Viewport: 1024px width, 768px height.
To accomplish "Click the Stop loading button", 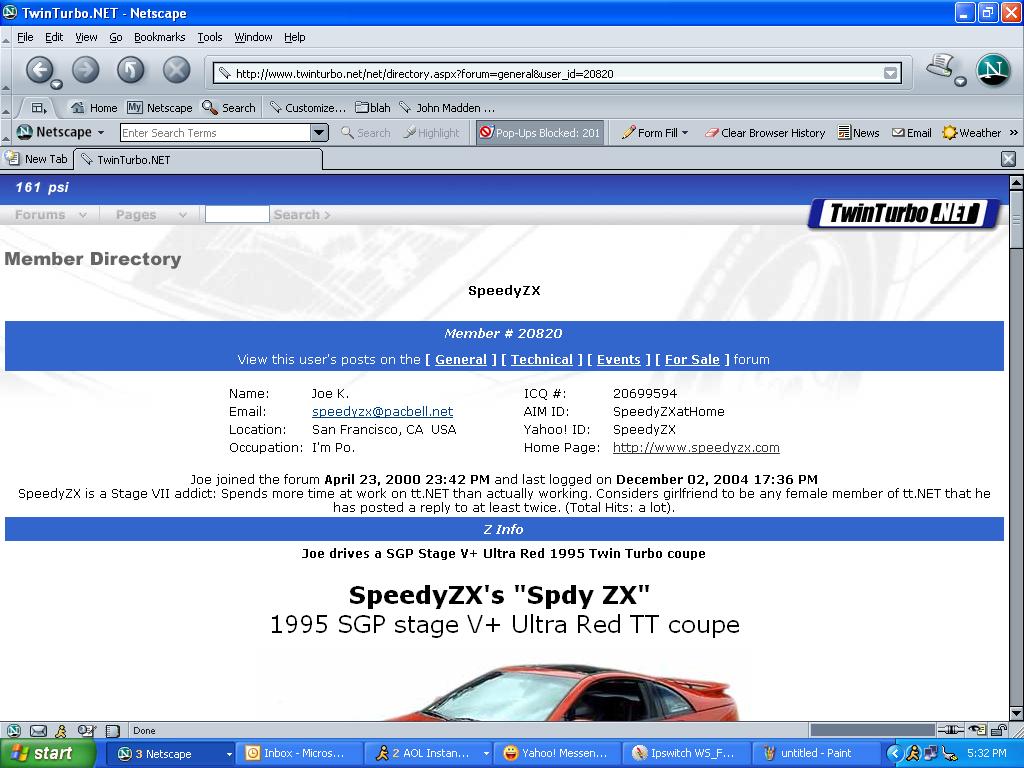I will point(176,70).
